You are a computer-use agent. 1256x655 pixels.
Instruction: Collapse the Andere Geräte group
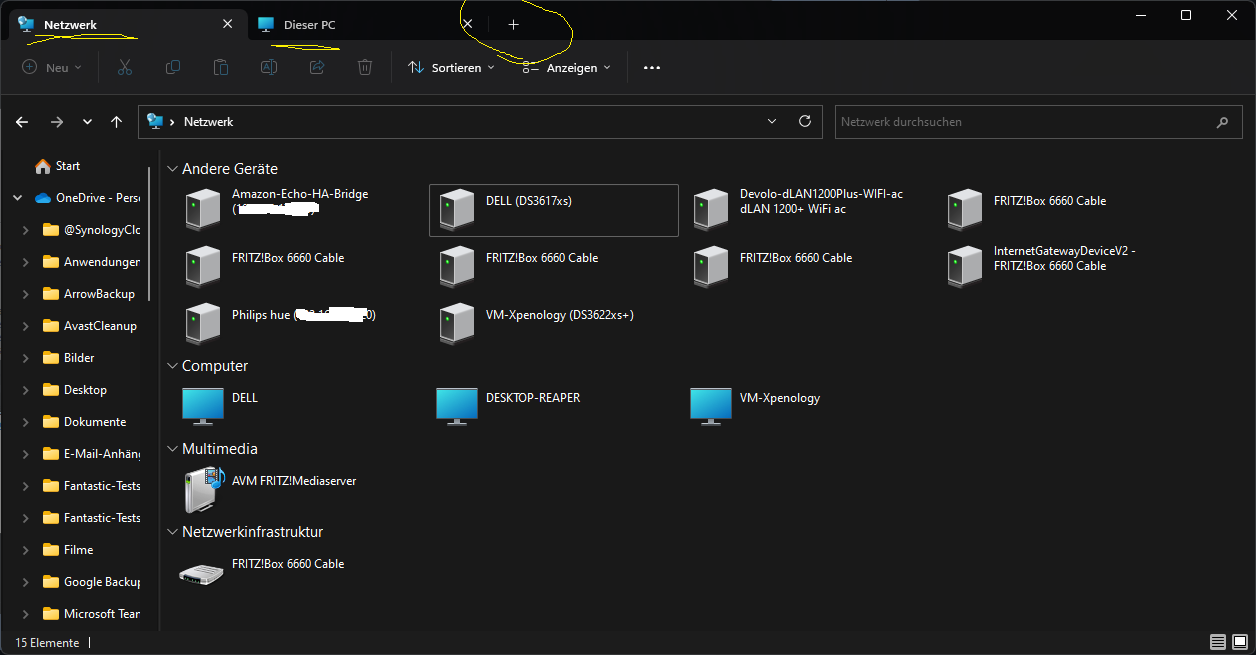tap(172, 169)
